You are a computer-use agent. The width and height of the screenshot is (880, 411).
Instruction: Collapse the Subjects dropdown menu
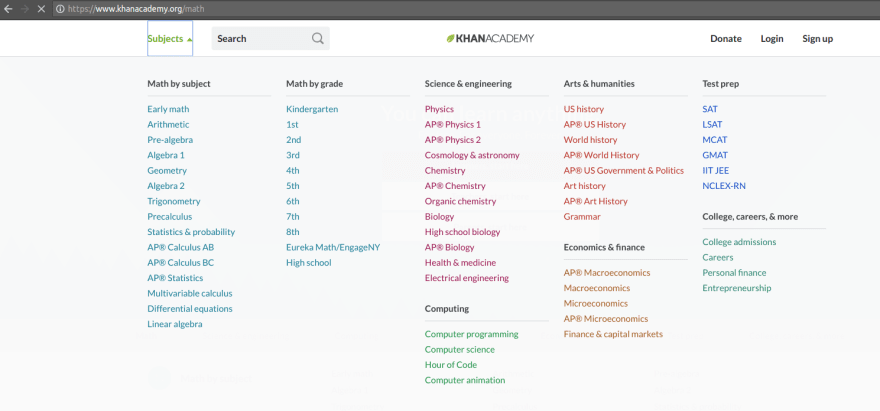click(x=170, y=39)
